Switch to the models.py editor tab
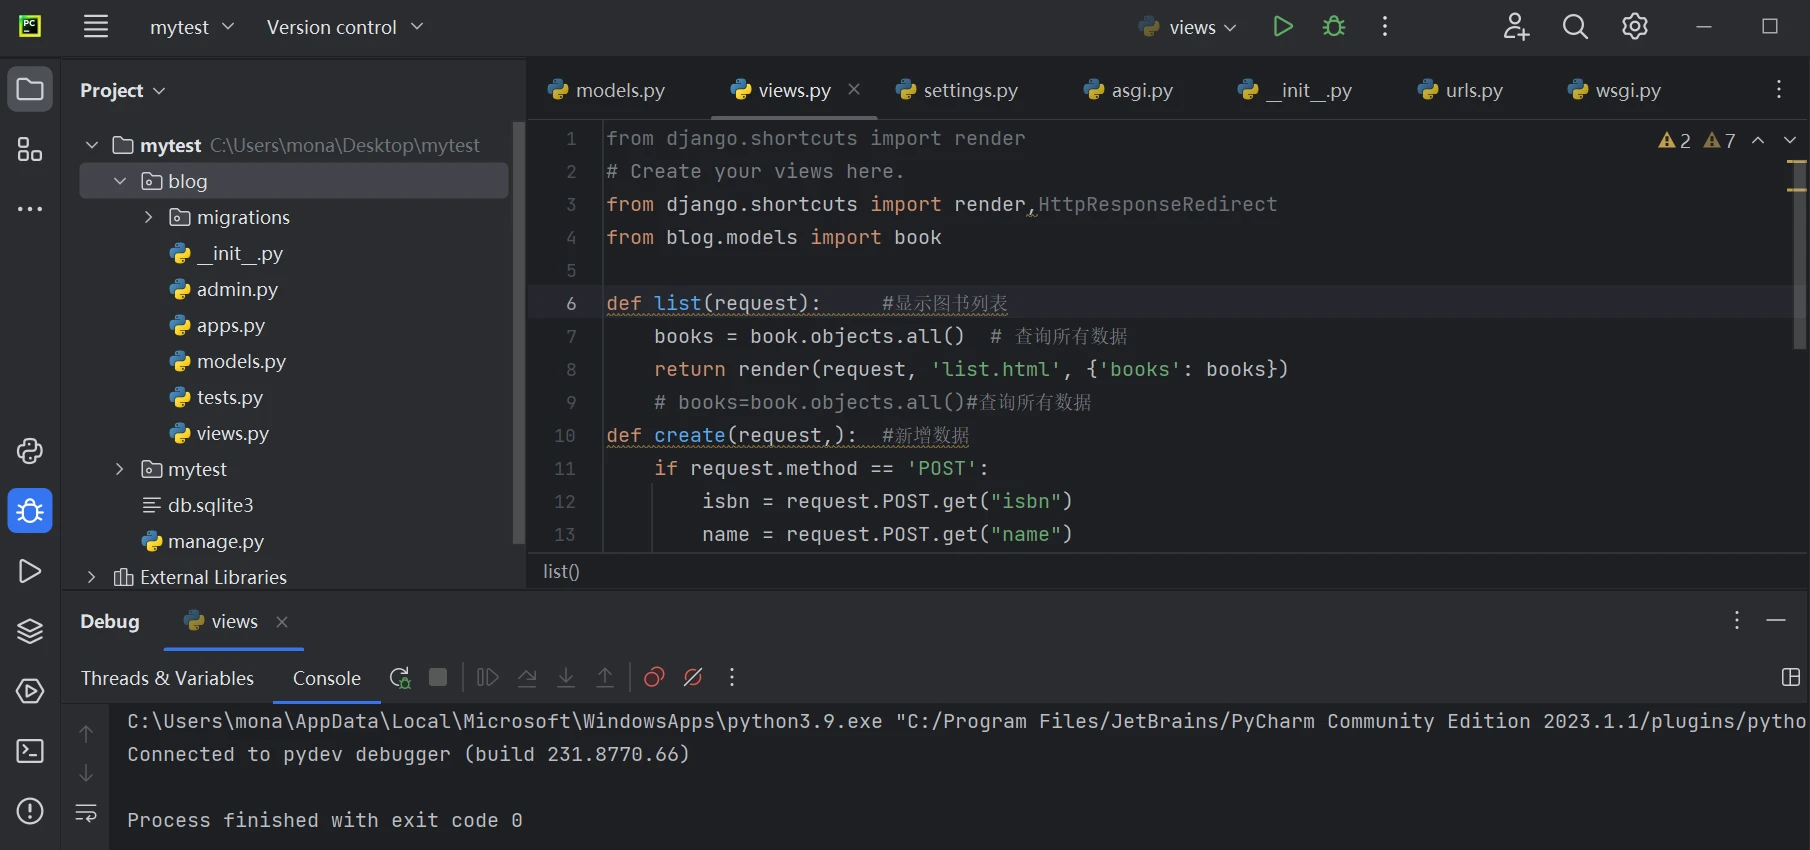 tap(607, 90)
